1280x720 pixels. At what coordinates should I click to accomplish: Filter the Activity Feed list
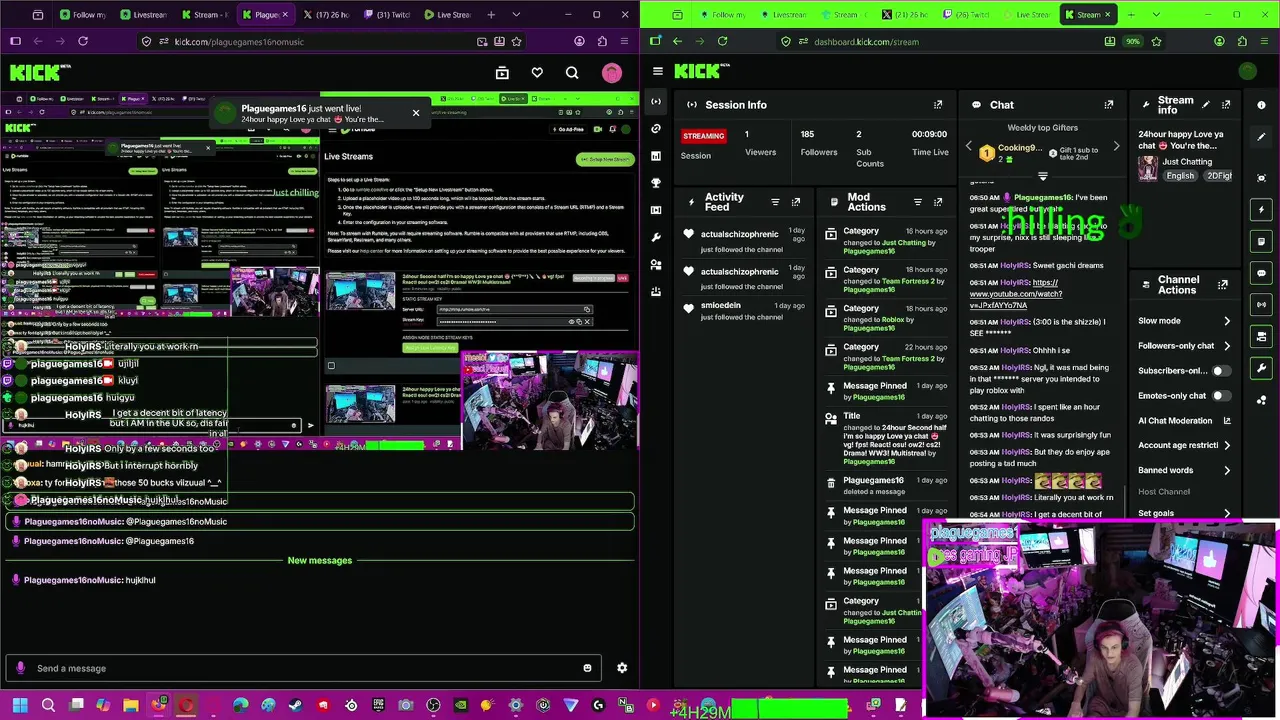tap(775, 202)
